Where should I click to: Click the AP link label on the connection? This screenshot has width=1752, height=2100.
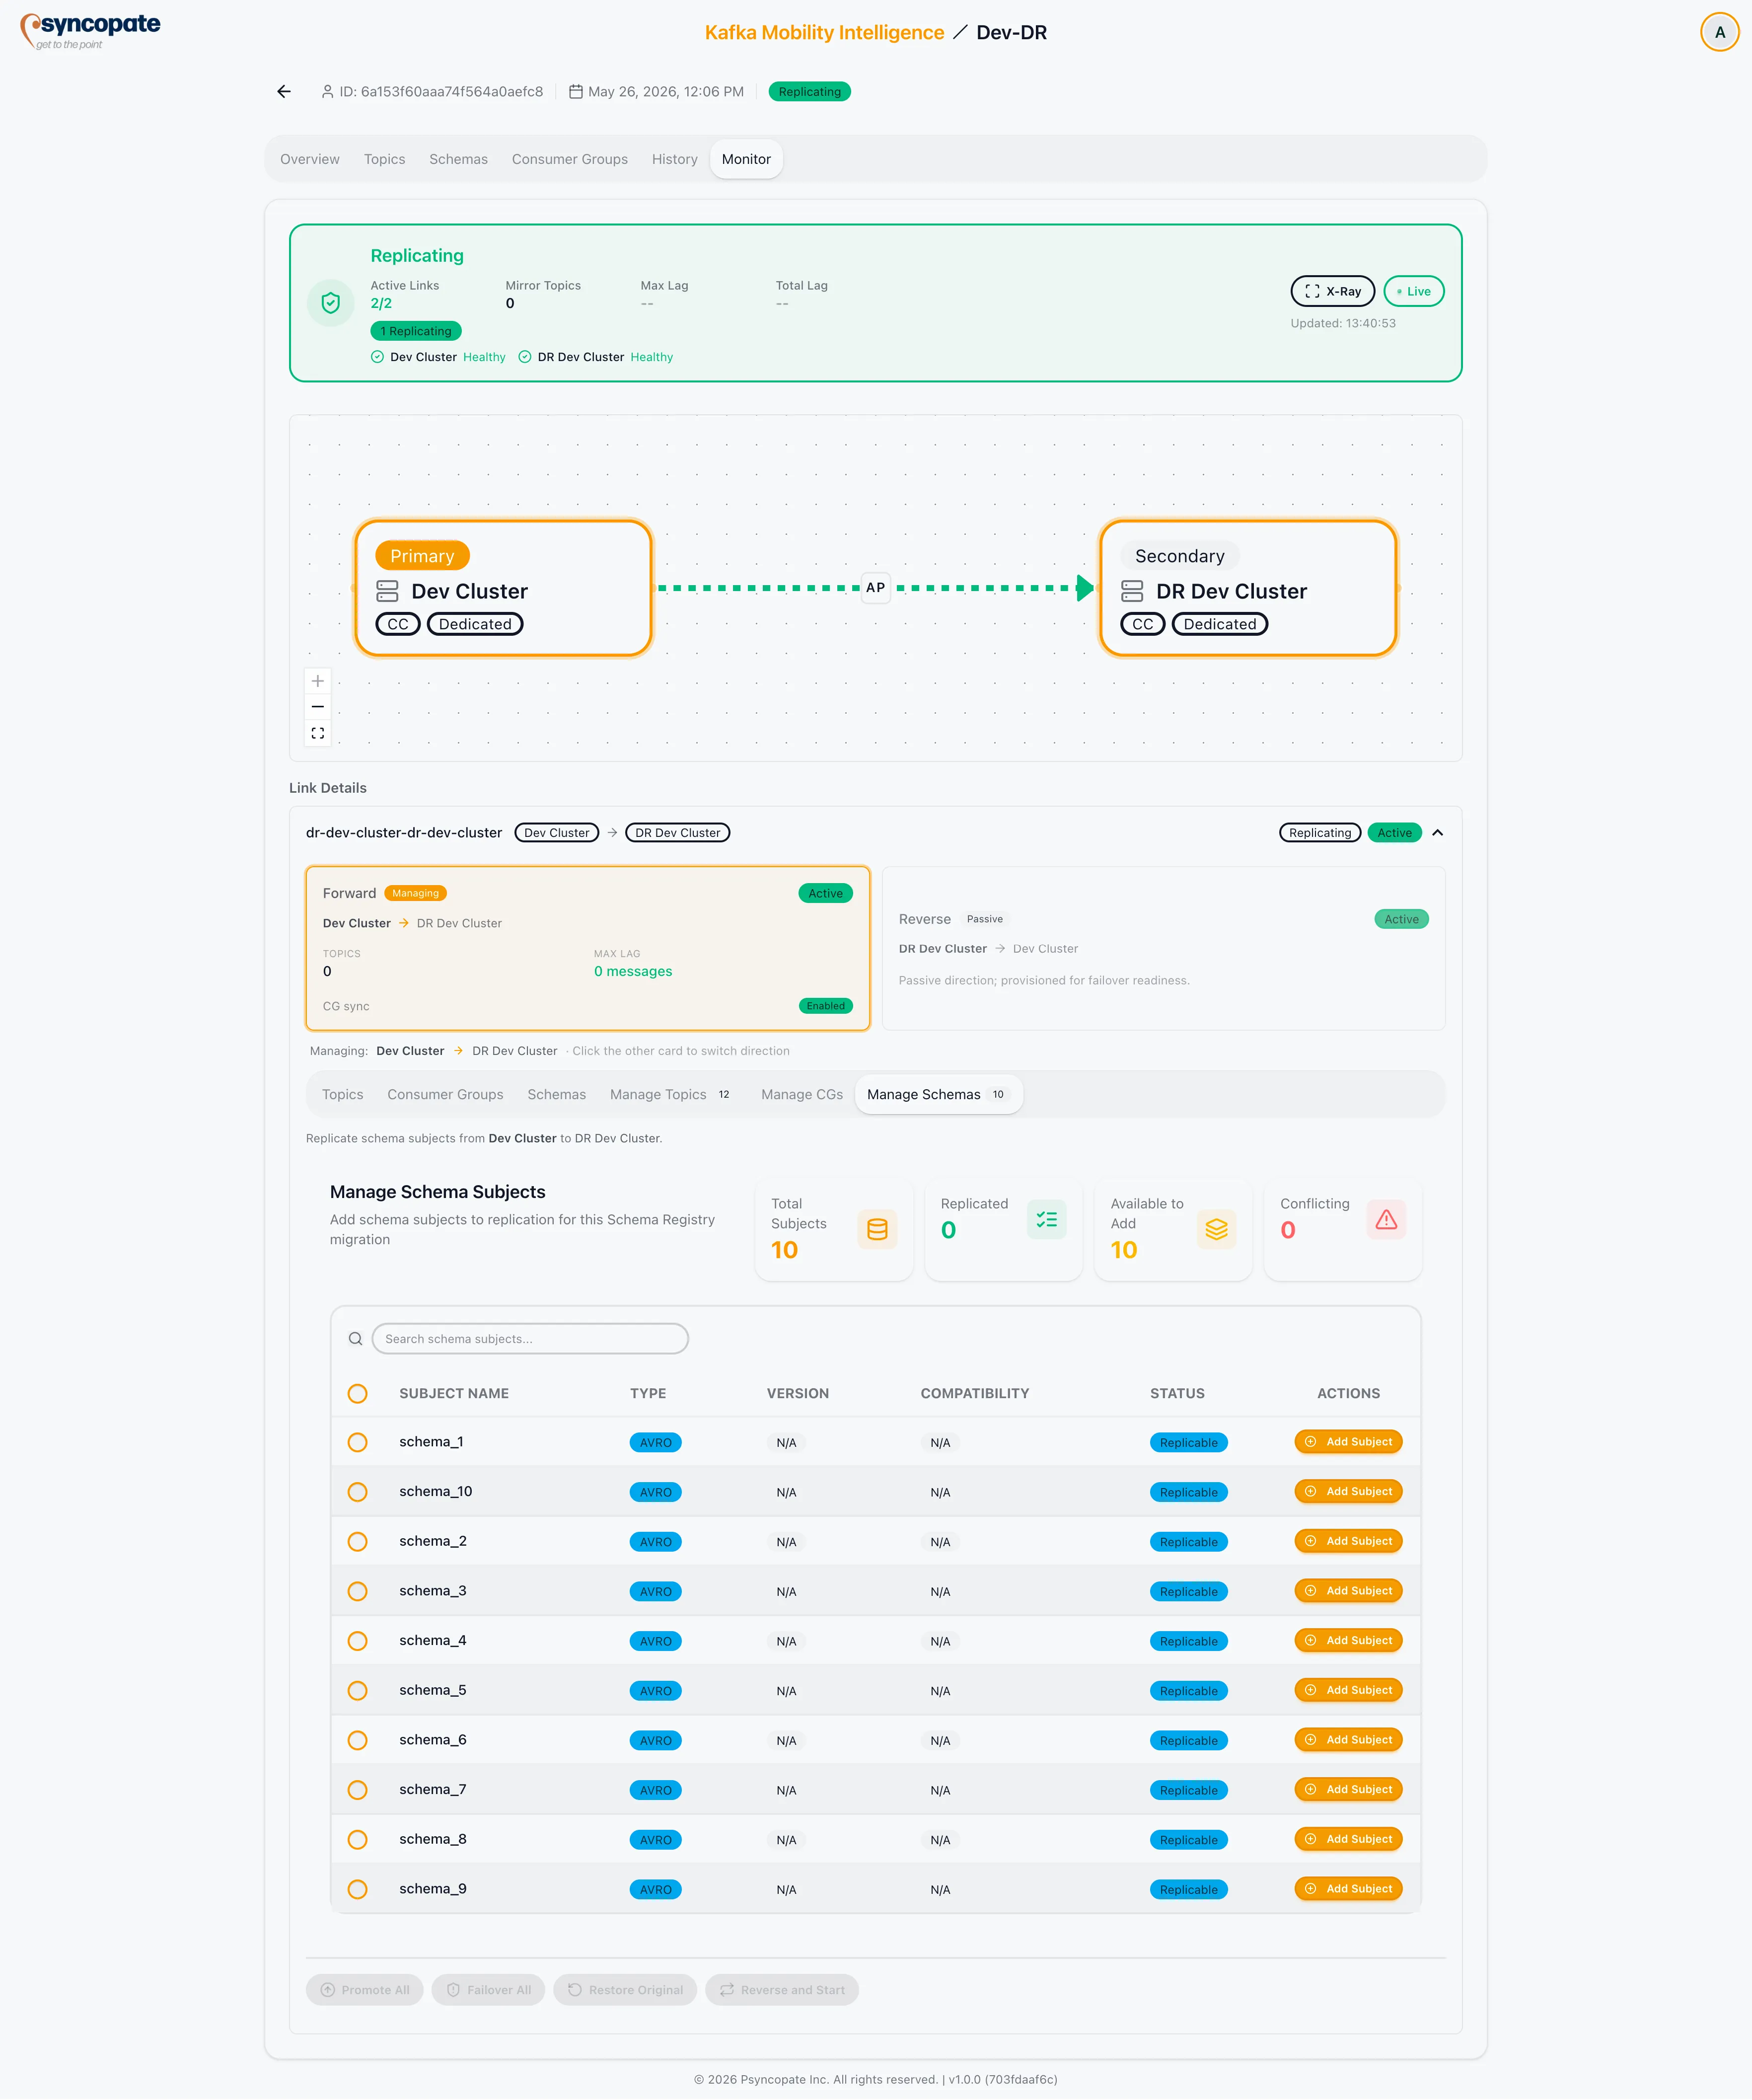tap(875, 588)
